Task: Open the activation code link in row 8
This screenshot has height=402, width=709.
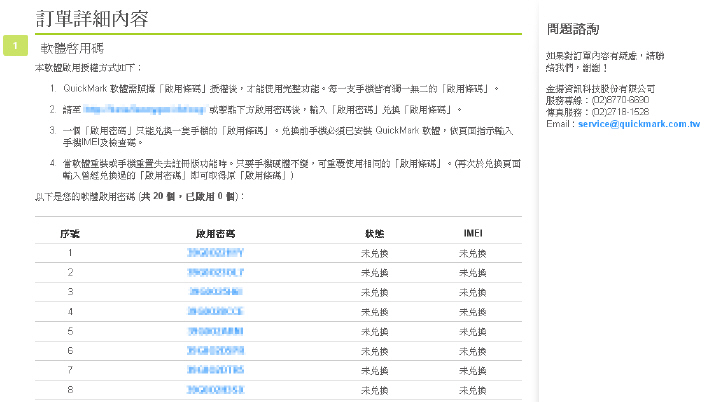Action: (215, 389)
